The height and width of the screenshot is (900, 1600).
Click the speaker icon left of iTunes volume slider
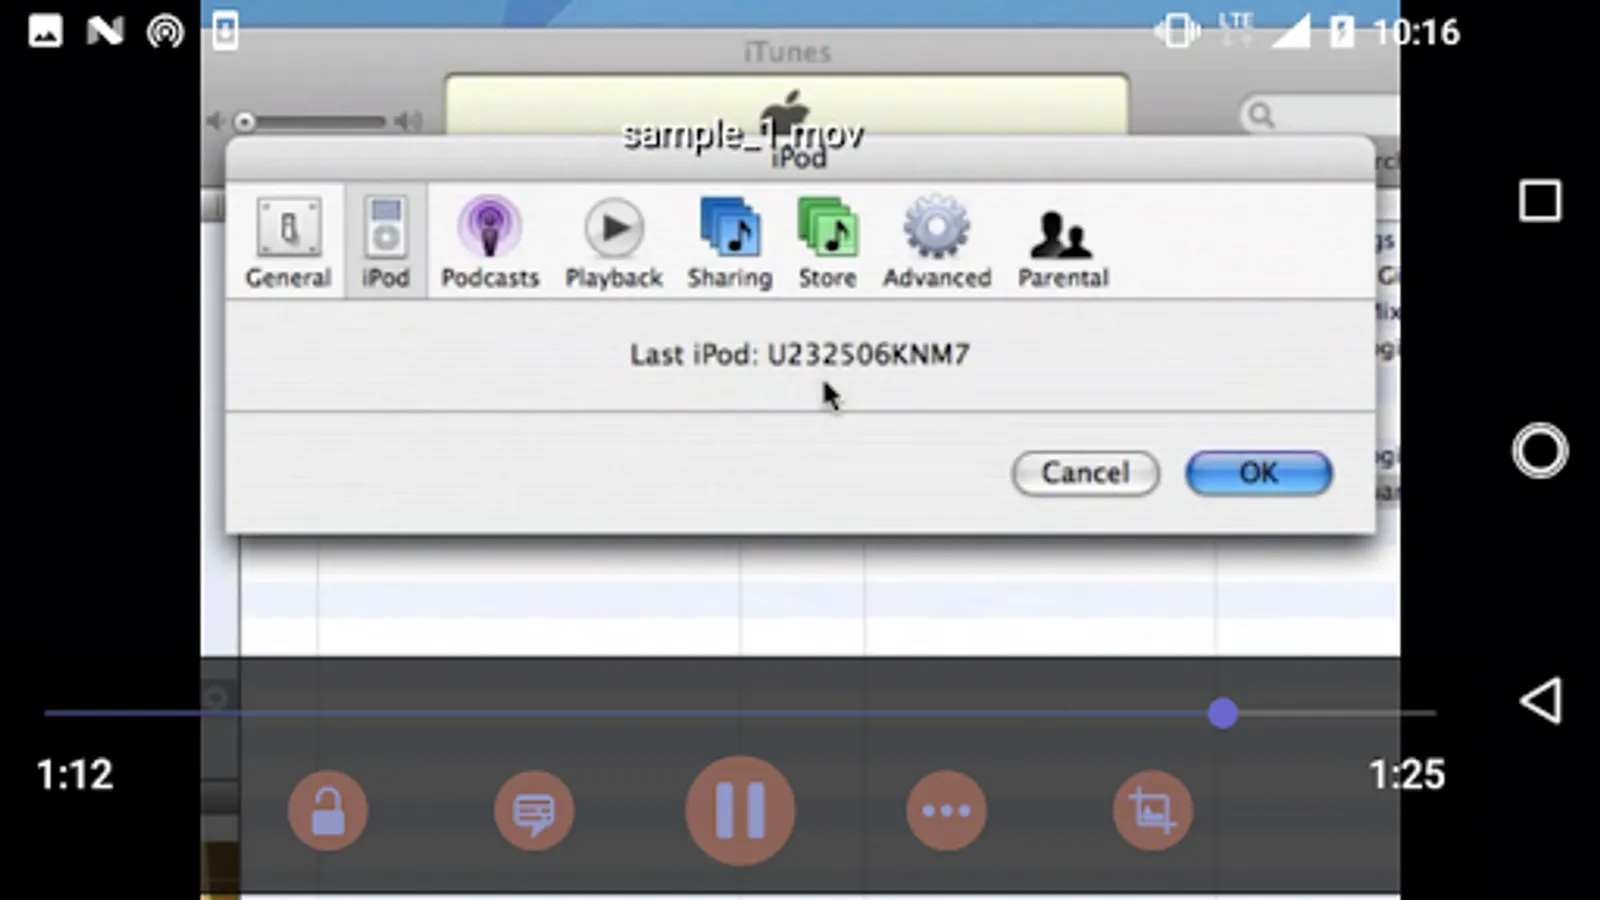[x=213, y=122]
